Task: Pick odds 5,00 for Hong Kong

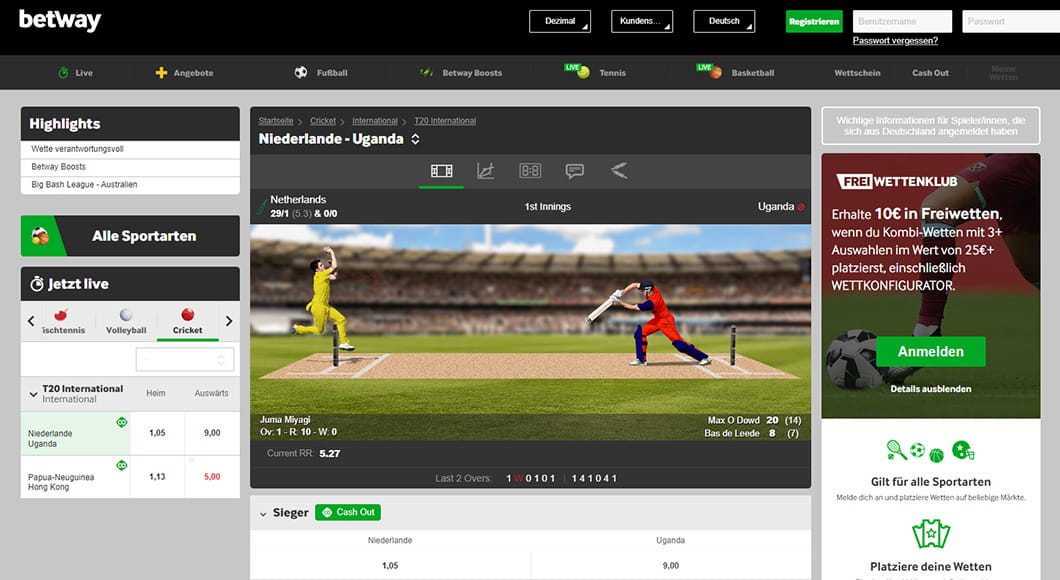Action: pyautogui.click(x=212, y=477)
